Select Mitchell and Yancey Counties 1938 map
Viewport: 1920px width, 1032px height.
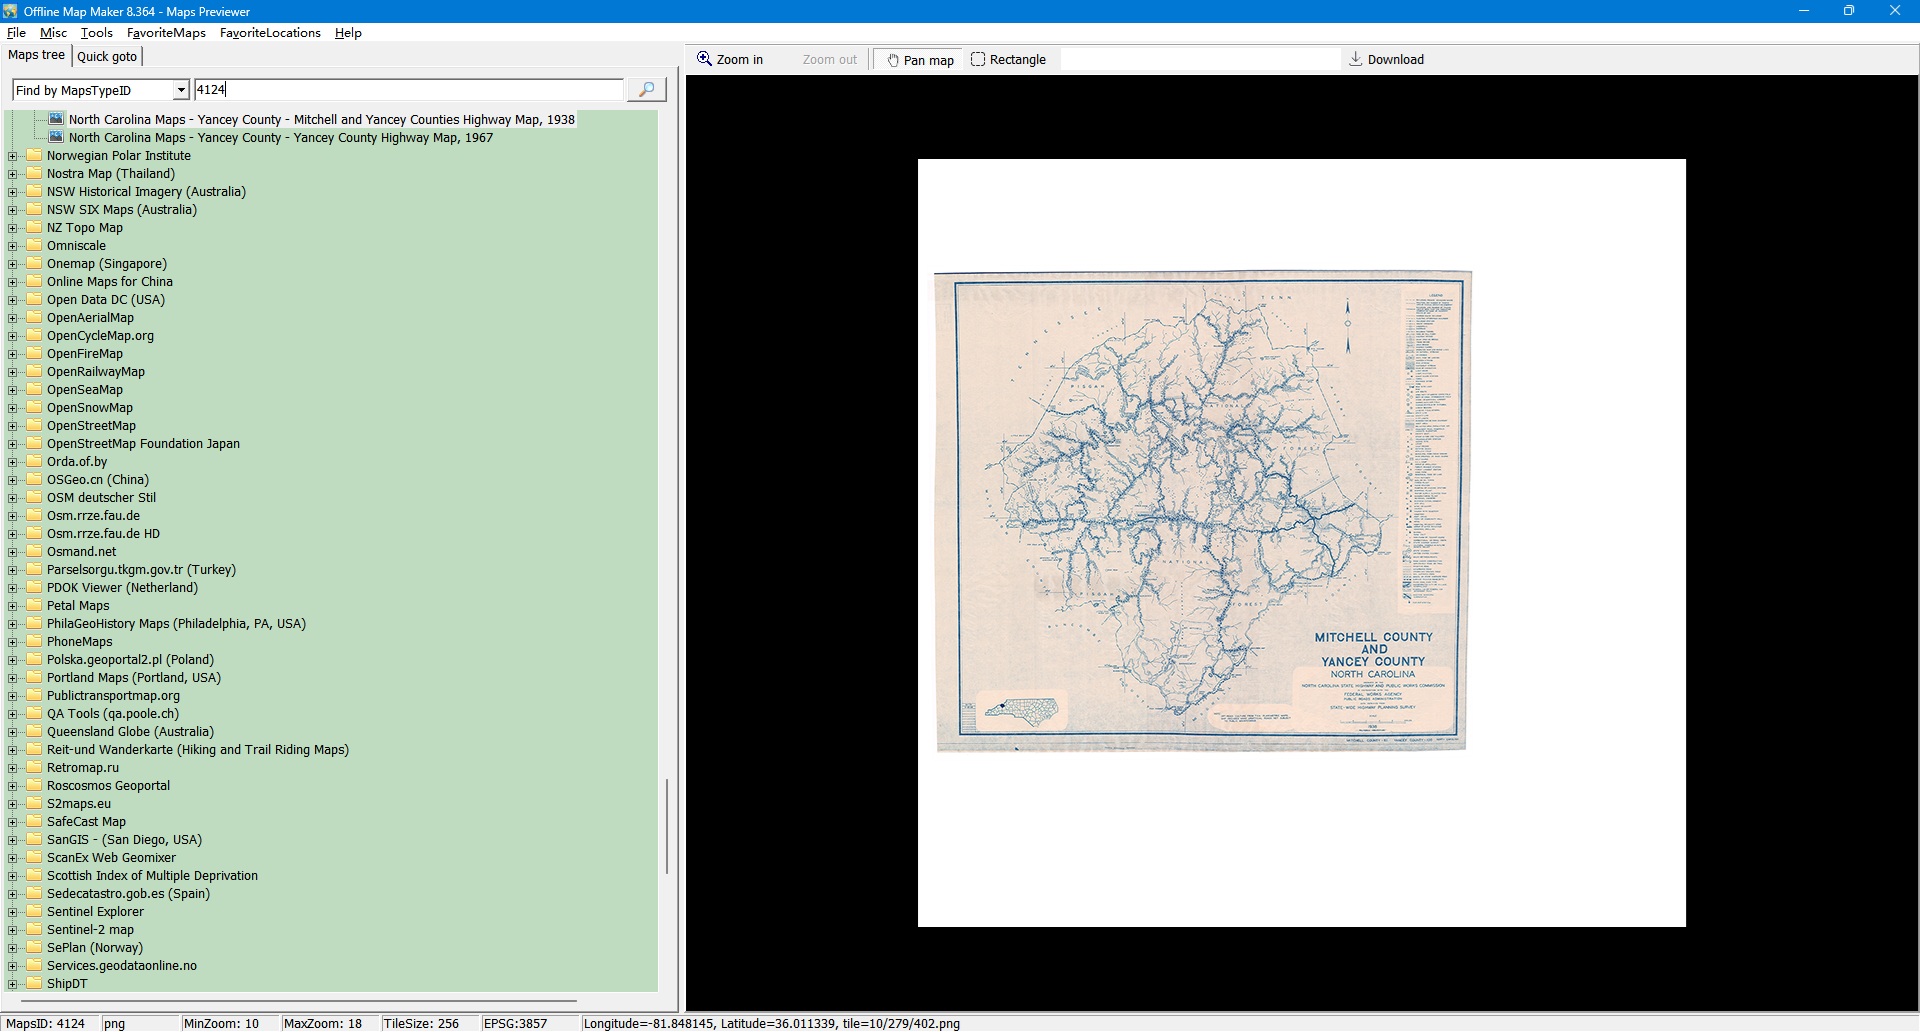[x=321, y=120]
